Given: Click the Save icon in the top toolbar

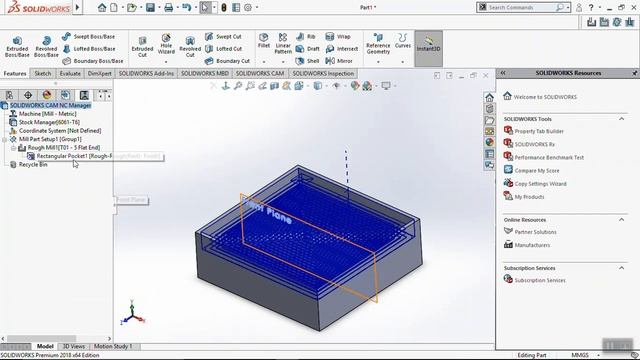Looking at the screenshot, I should 151,7.
